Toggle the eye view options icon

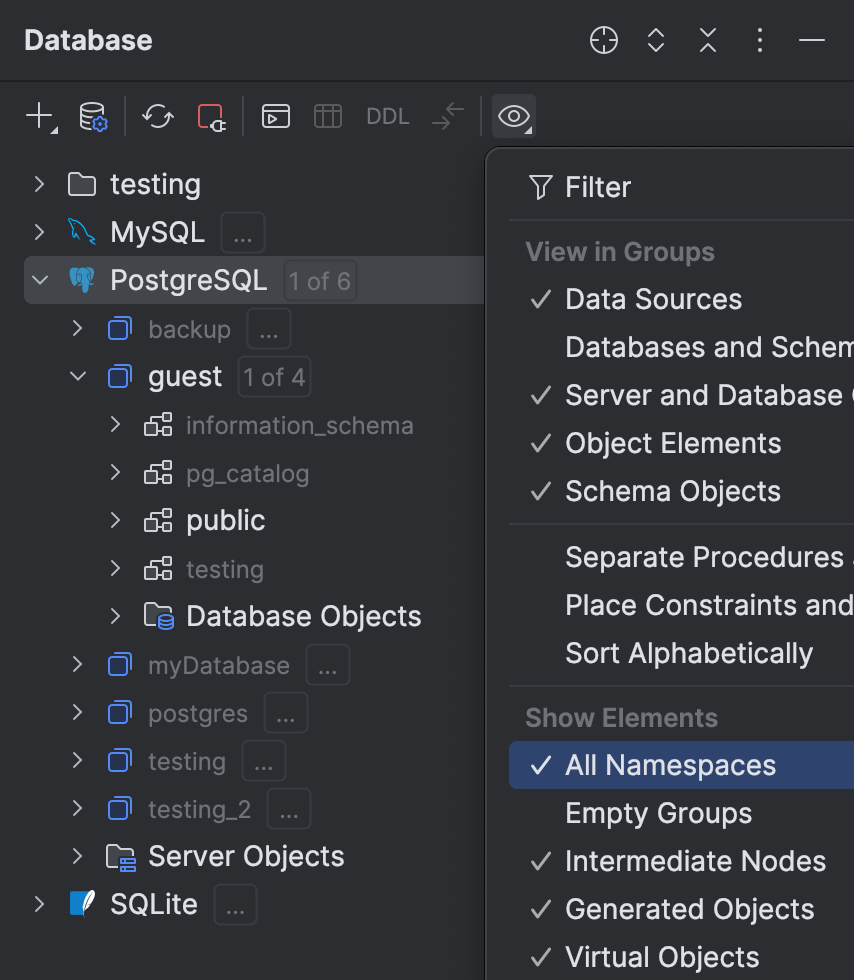tap(513, 116)
